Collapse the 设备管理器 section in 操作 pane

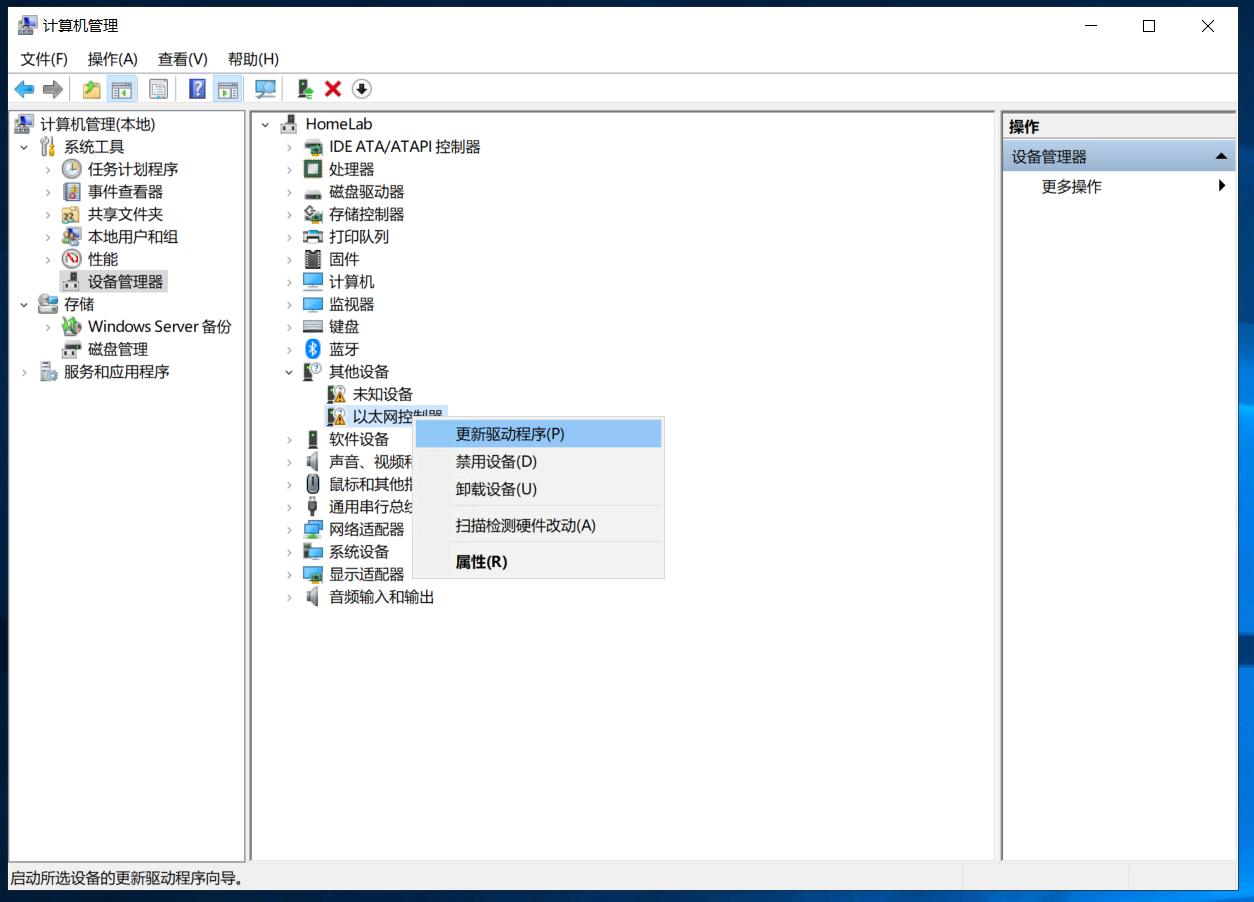pyautogui.click(x=1220, y=157)
